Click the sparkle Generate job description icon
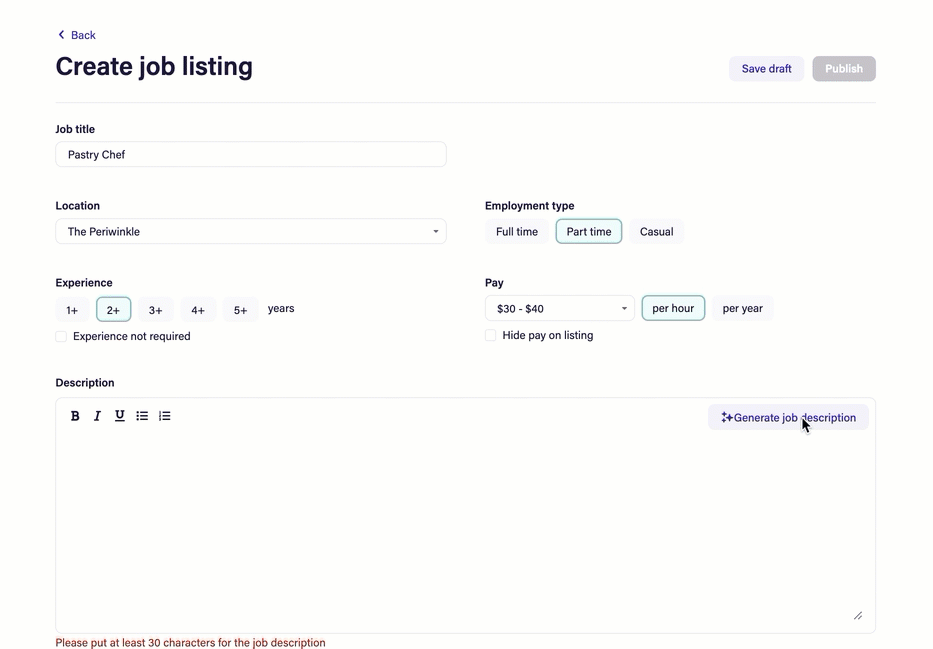The width and height of the screenshot is (933, 649). [725, 417]
